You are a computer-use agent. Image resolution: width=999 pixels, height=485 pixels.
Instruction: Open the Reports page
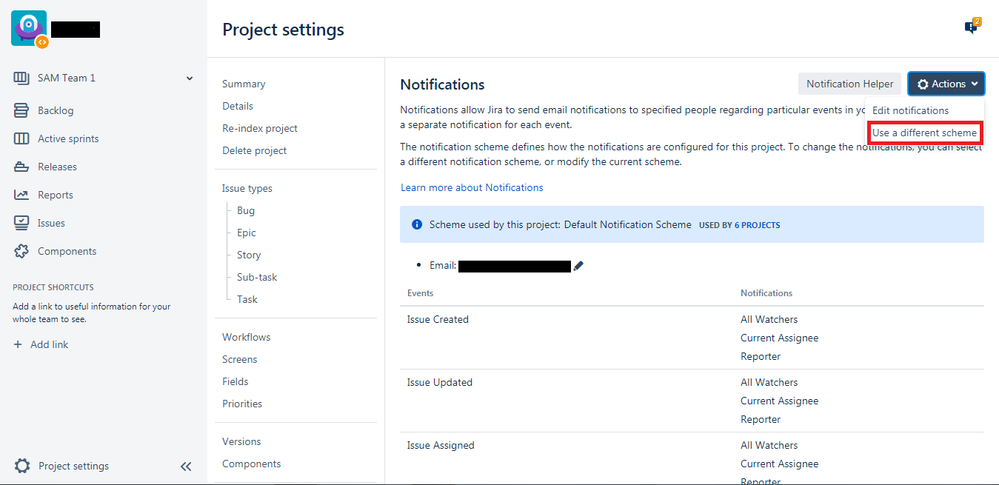55,195
